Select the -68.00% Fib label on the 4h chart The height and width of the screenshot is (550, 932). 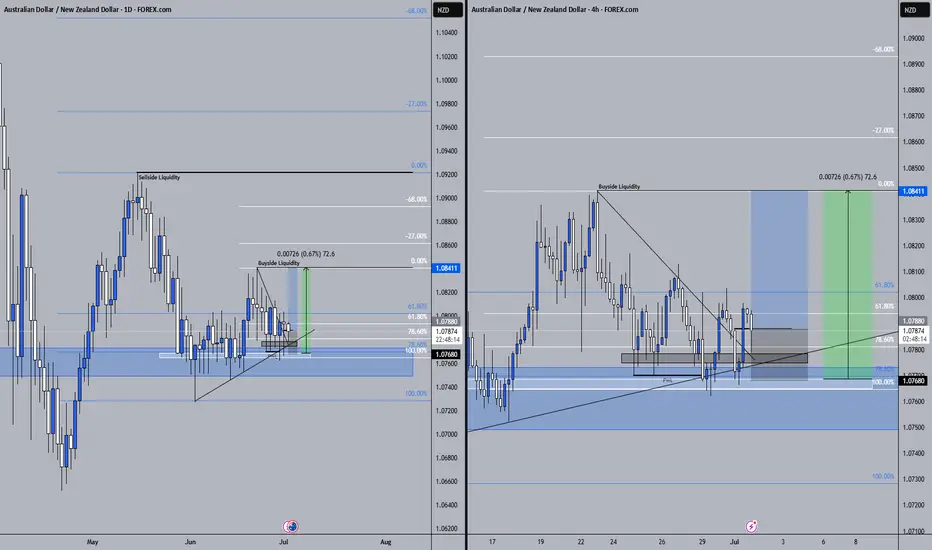pos(883,49)
